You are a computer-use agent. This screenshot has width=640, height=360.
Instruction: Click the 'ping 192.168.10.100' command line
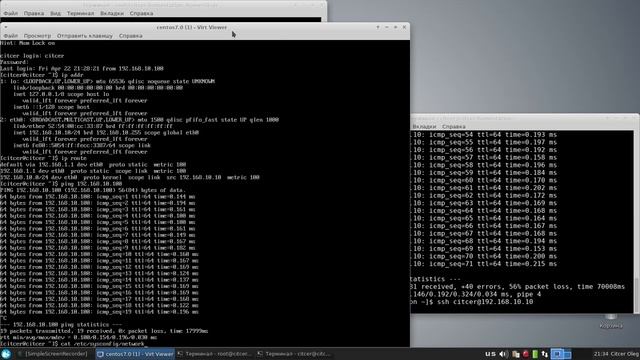point(61,184)
